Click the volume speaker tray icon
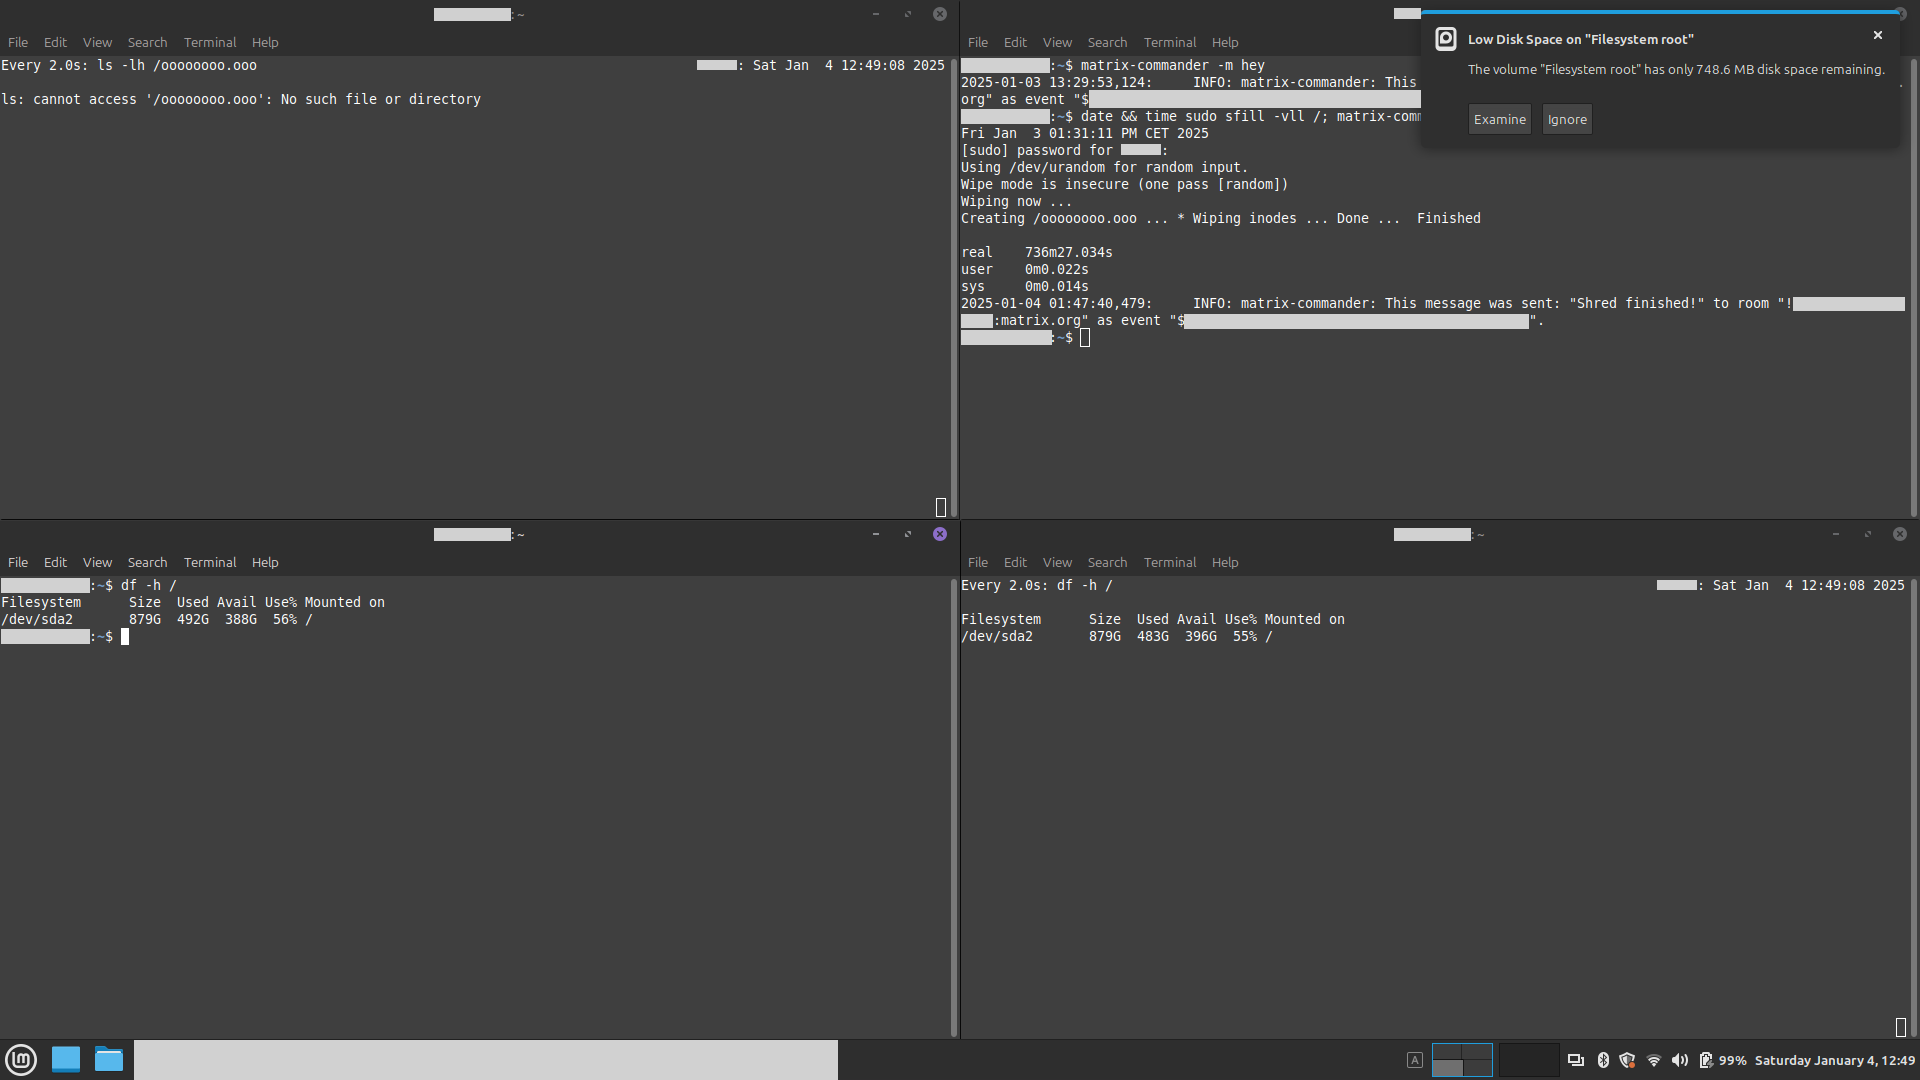Screen dimensions: 1920x1080 [x=1679, y=1060]
